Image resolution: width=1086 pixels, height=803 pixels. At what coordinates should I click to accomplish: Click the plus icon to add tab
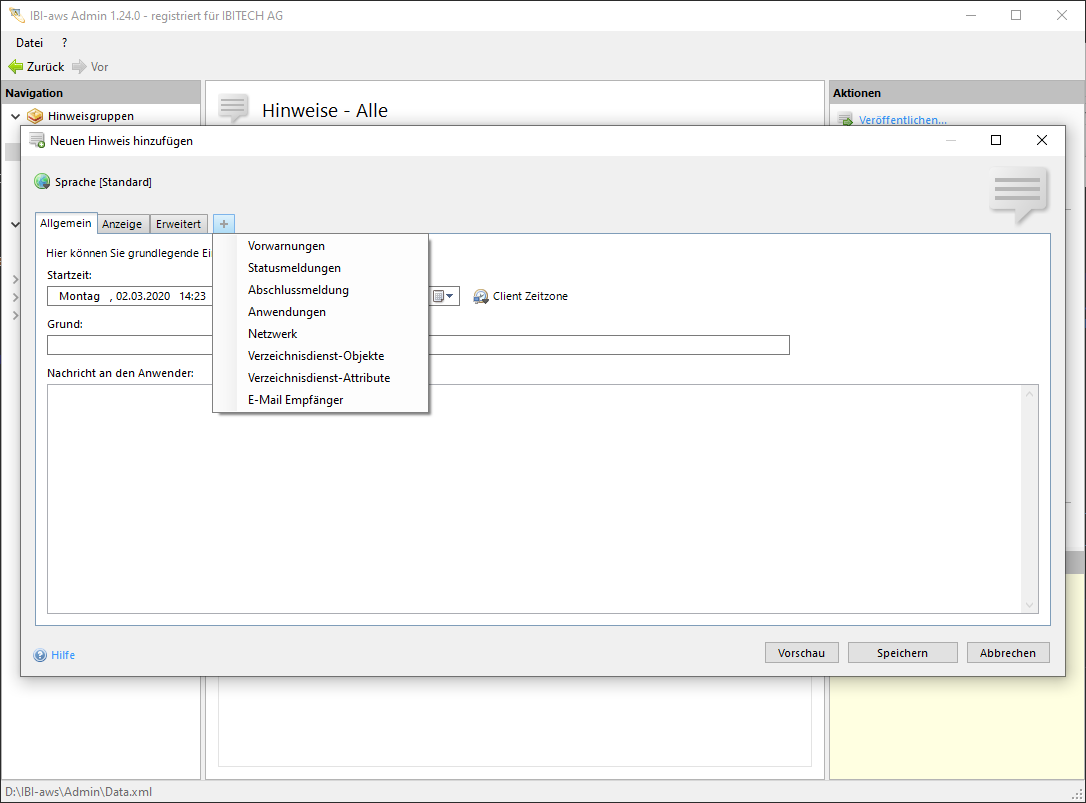point(224,224)
